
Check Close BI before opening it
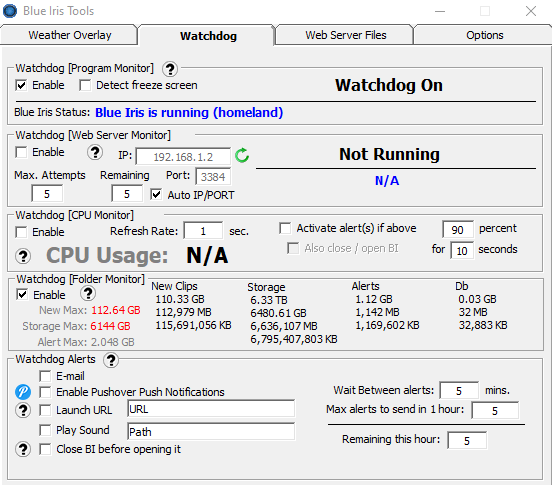coord(45,449)
